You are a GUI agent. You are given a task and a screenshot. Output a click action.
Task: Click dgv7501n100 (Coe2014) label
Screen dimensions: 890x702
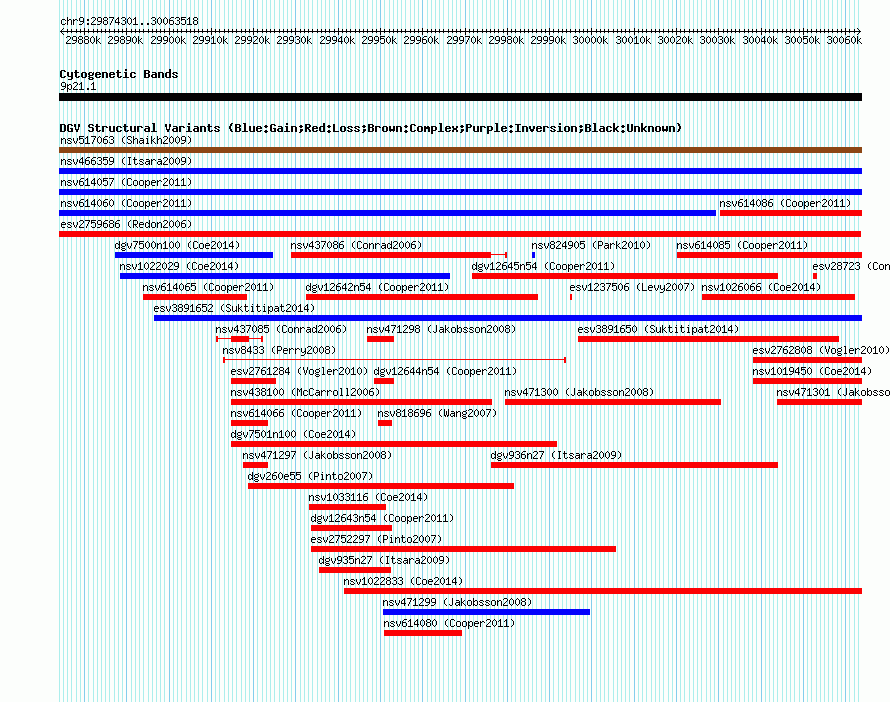click(293, 434)
